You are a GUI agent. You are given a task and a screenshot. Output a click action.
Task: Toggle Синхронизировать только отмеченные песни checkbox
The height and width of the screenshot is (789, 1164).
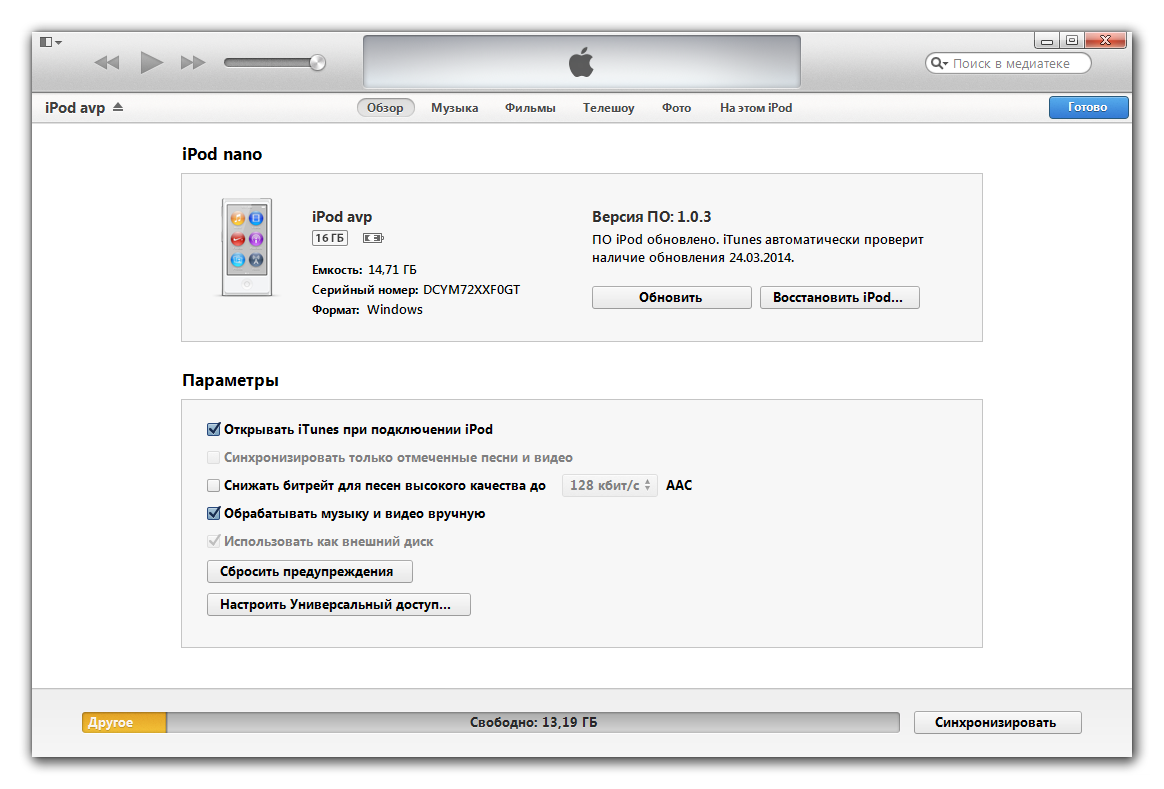[x=214, y=457]
